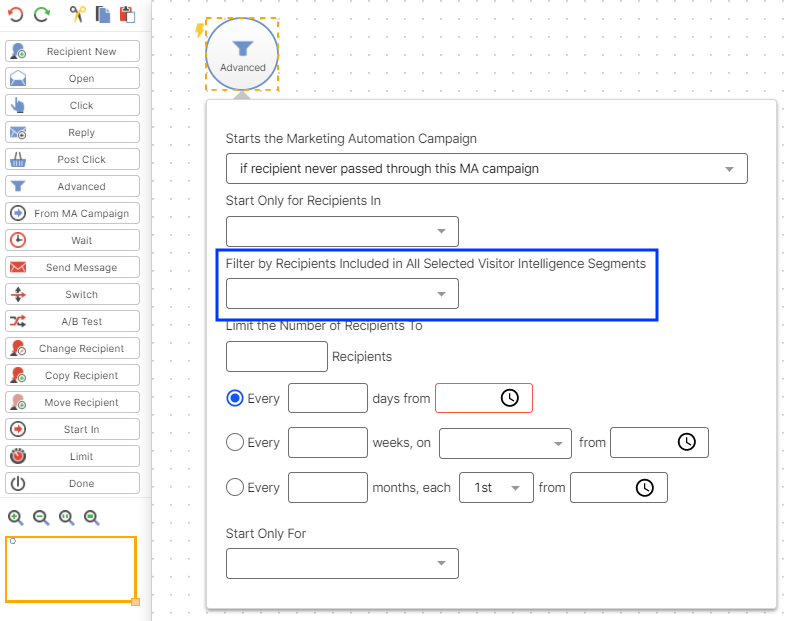Add a Send Message node
795x621 pixels.
[x=73, y=267]
